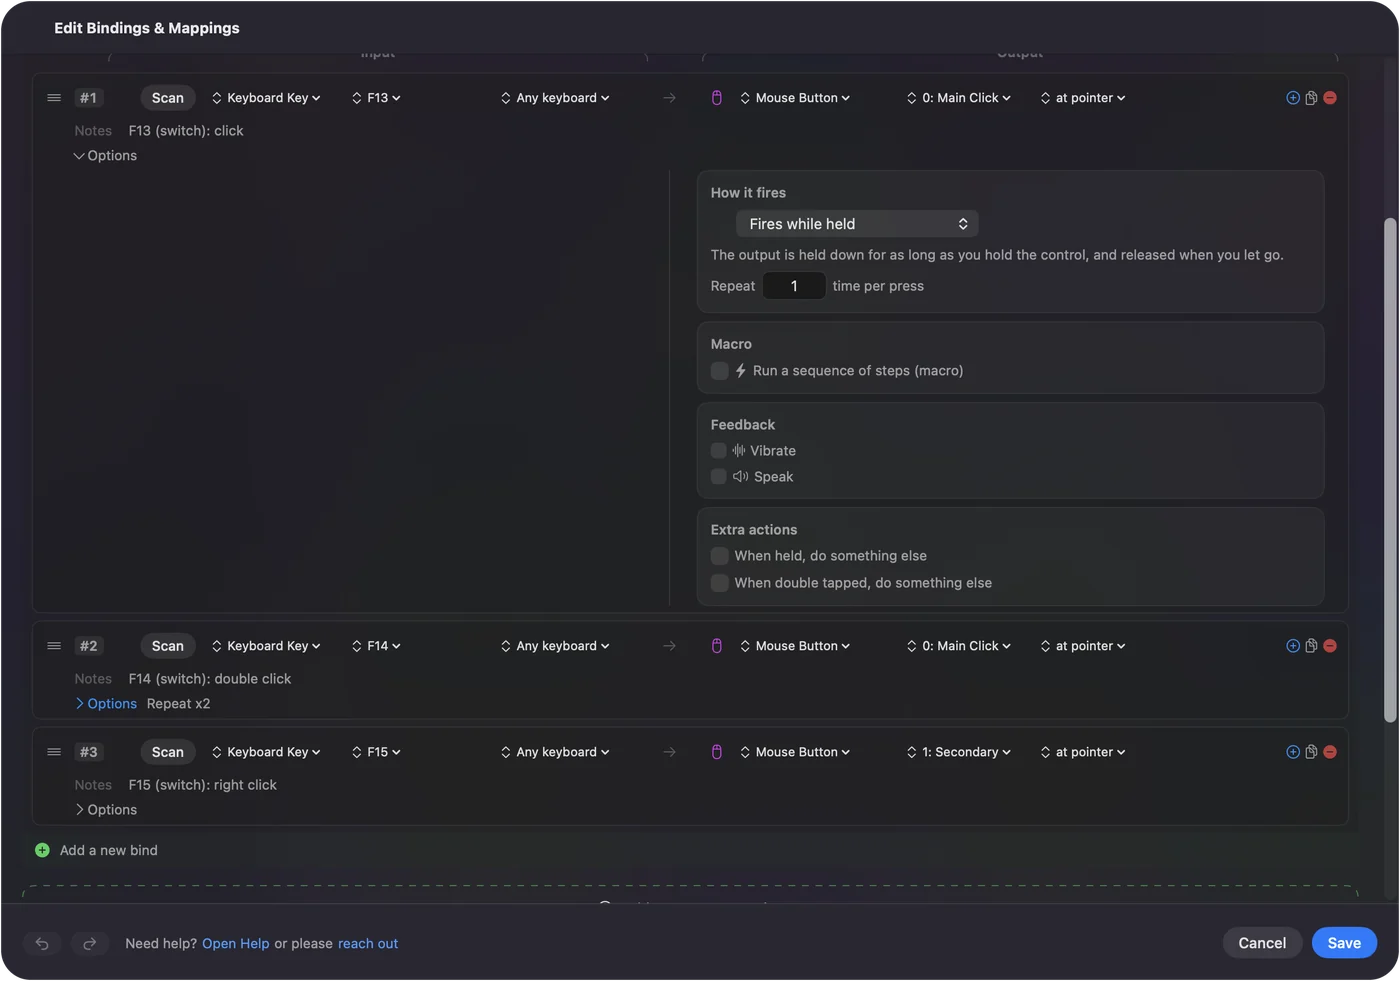This screenshot has height=981, width=1400.
Task: Click the vertical scrollbar thumb
Action: [x=1390, y=470]
